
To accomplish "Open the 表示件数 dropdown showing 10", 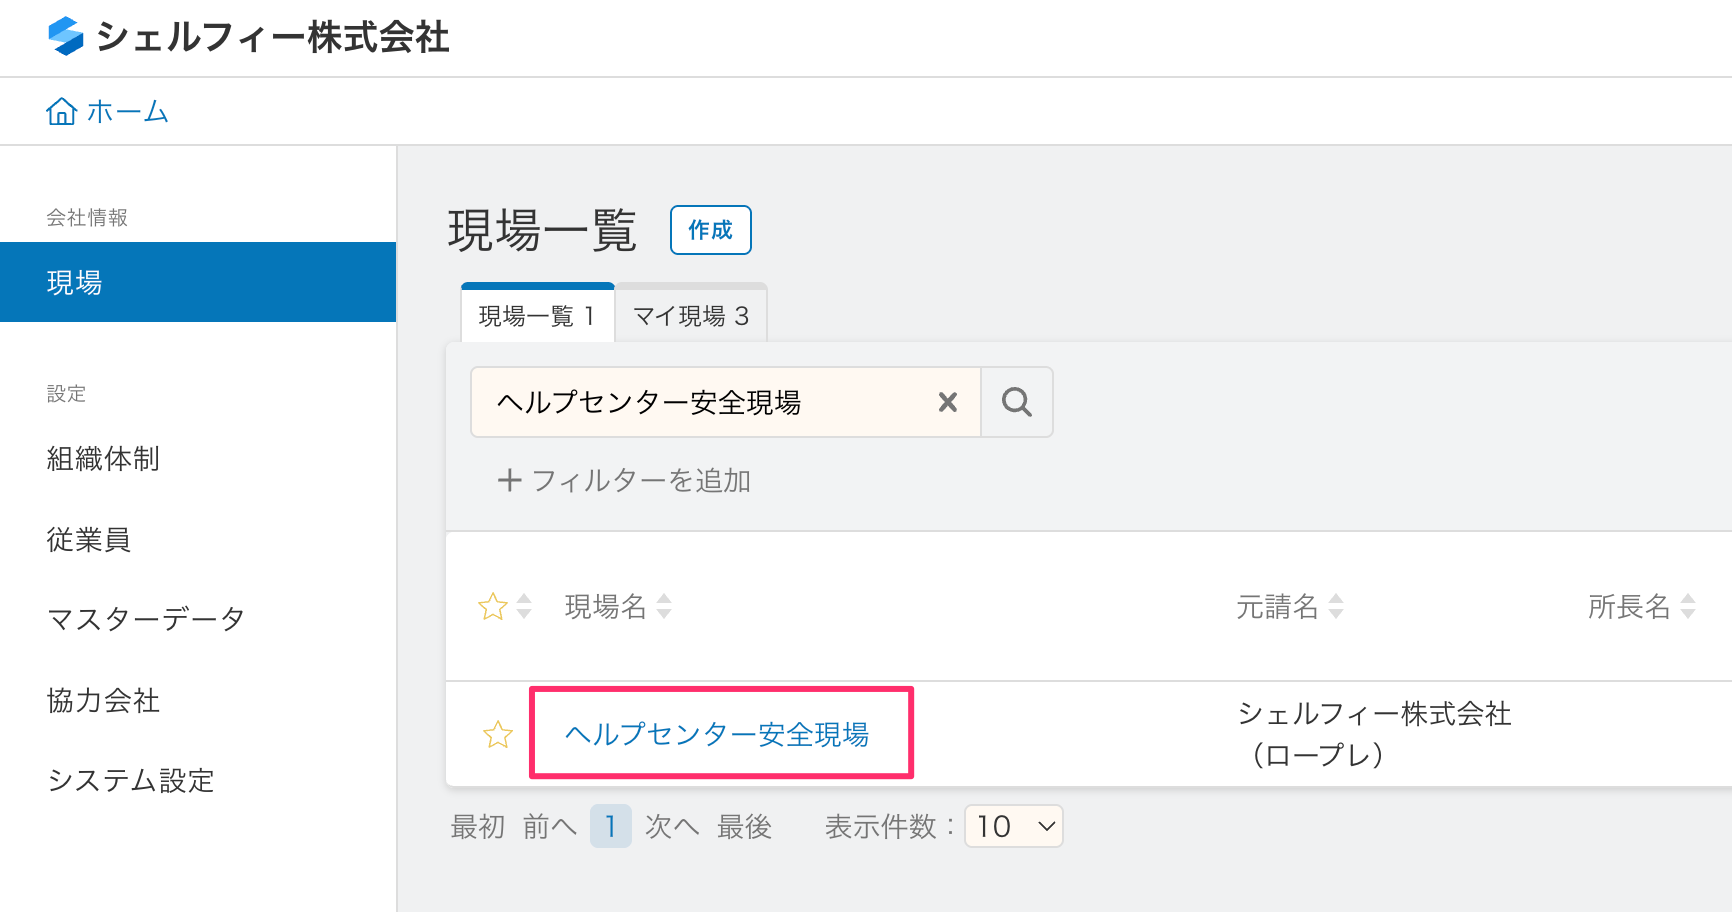I will pyautogui.click(x=1013, y=827).
